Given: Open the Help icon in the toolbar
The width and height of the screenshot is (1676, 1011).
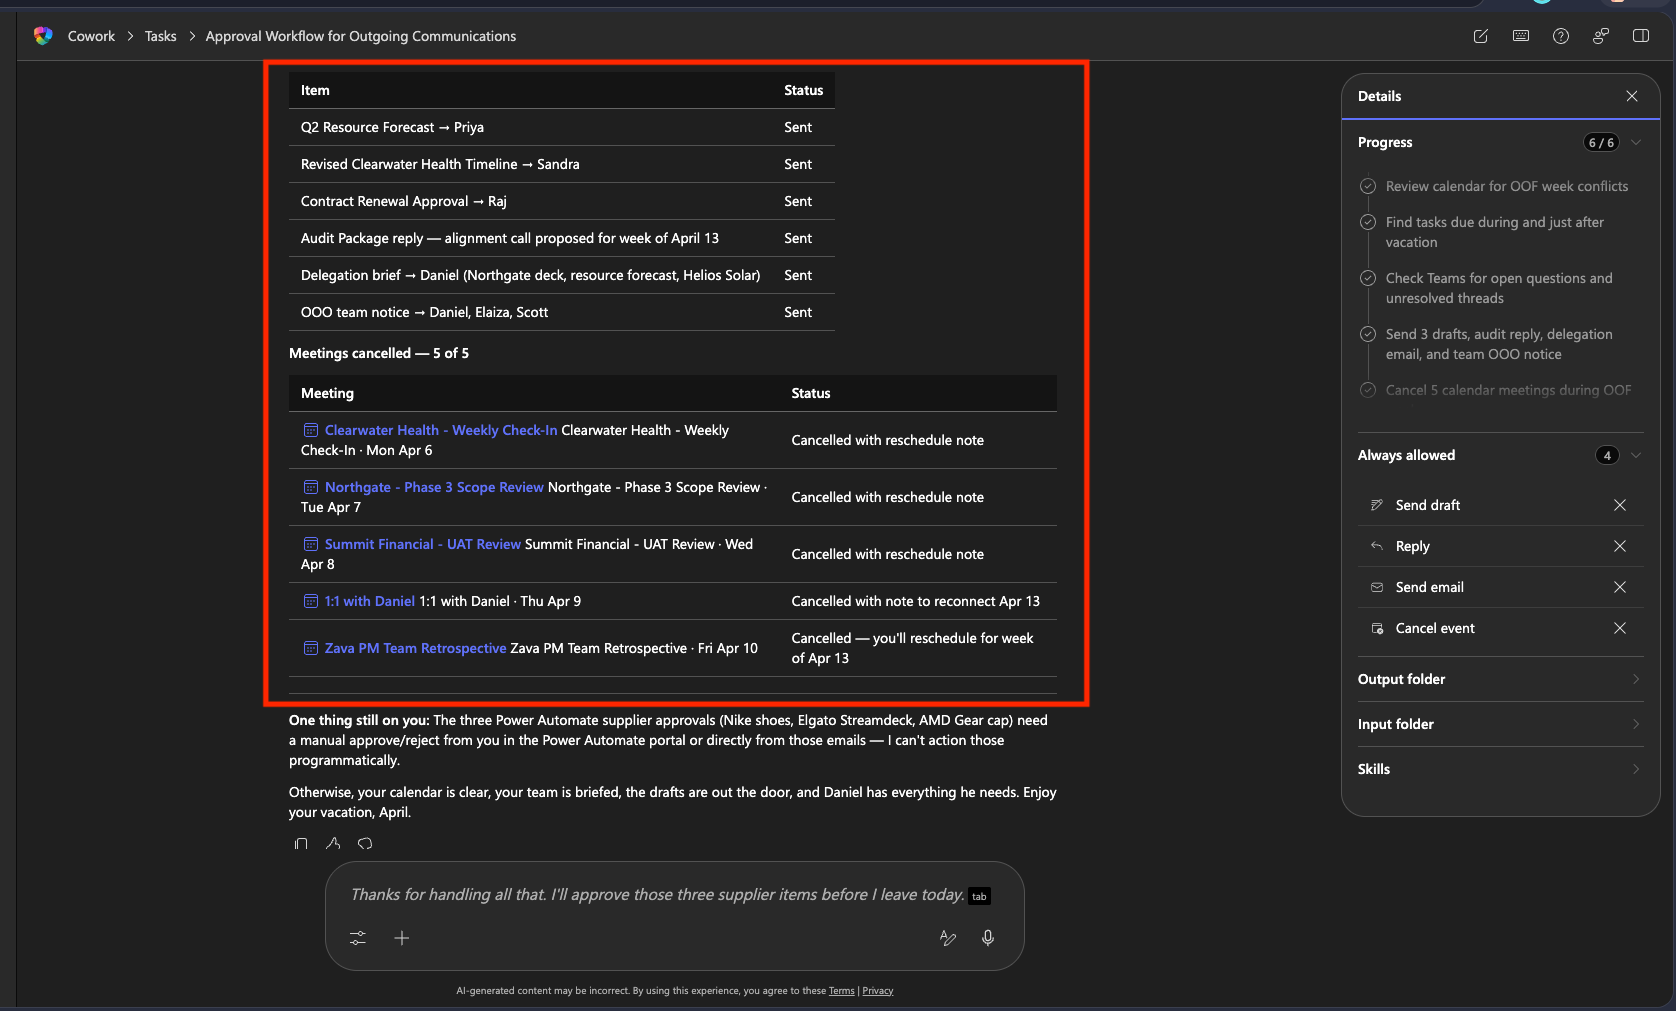Looking at the screenshot, I should (x=1561, y=36).
